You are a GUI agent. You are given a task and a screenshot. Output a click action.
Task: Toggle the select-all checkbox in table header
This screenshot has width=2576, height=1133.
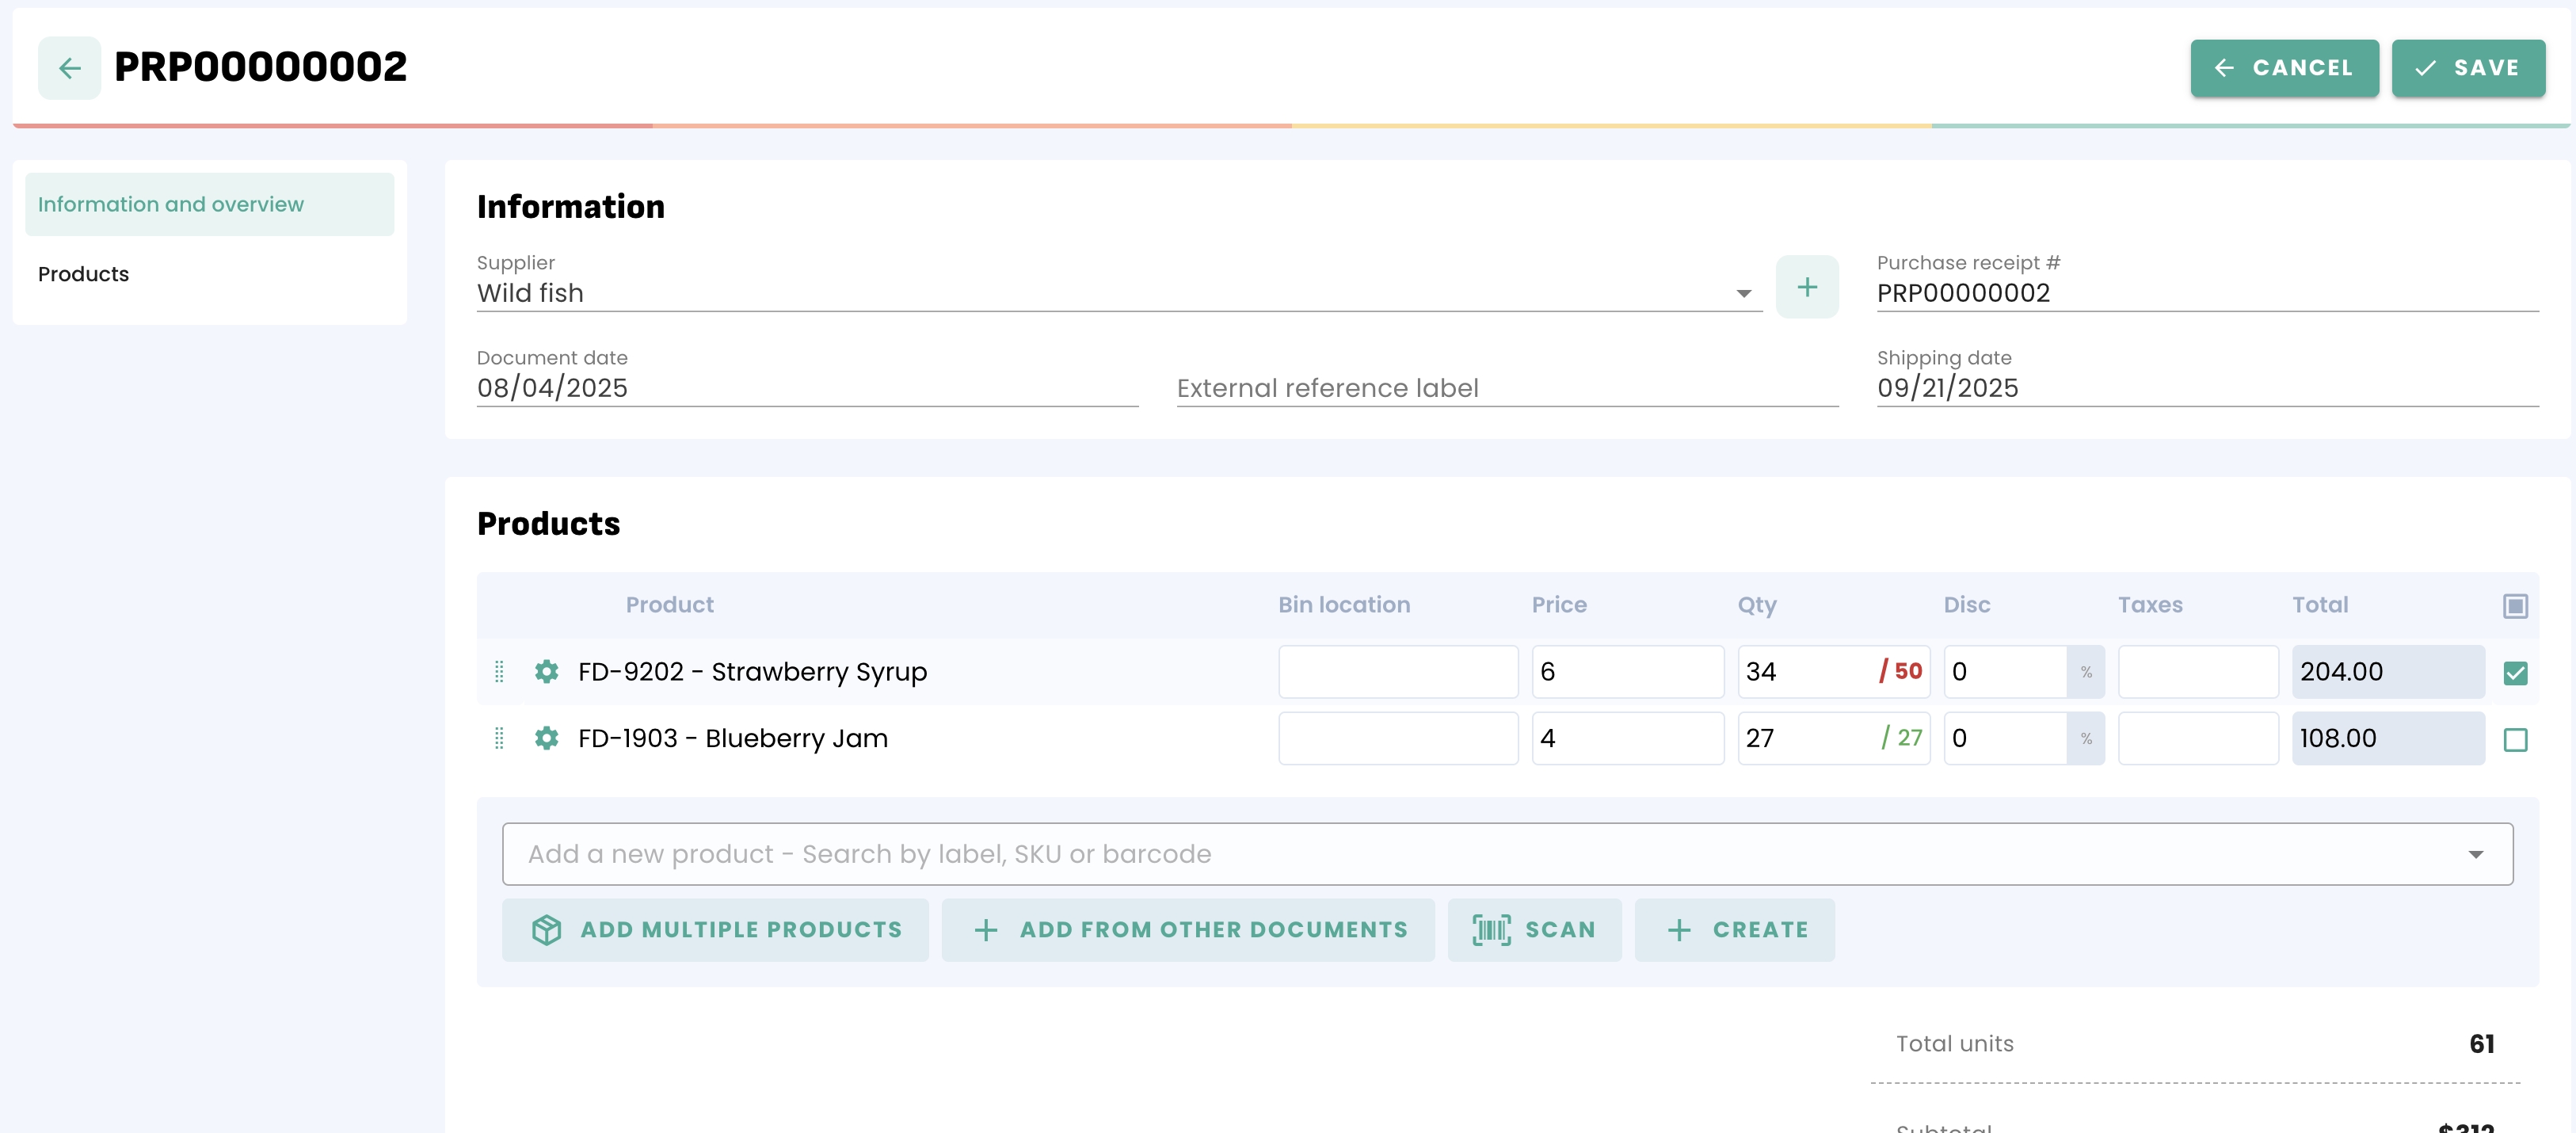click(x=2515, y=606)
